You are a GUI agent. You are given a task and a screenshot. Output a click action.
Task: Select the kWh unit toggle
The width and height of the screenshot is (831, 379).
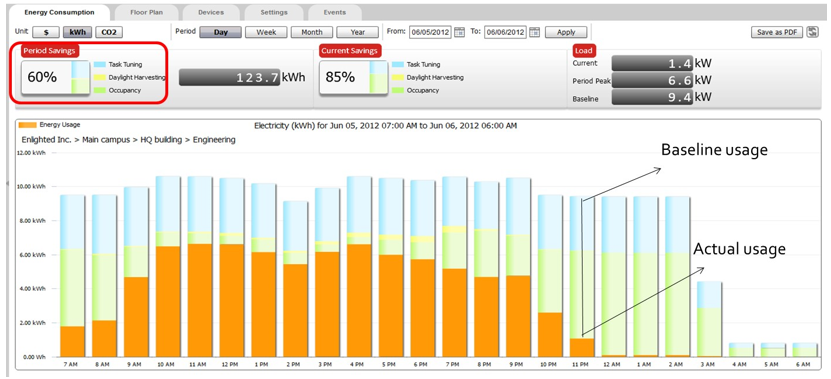click(x=77, y=32)
